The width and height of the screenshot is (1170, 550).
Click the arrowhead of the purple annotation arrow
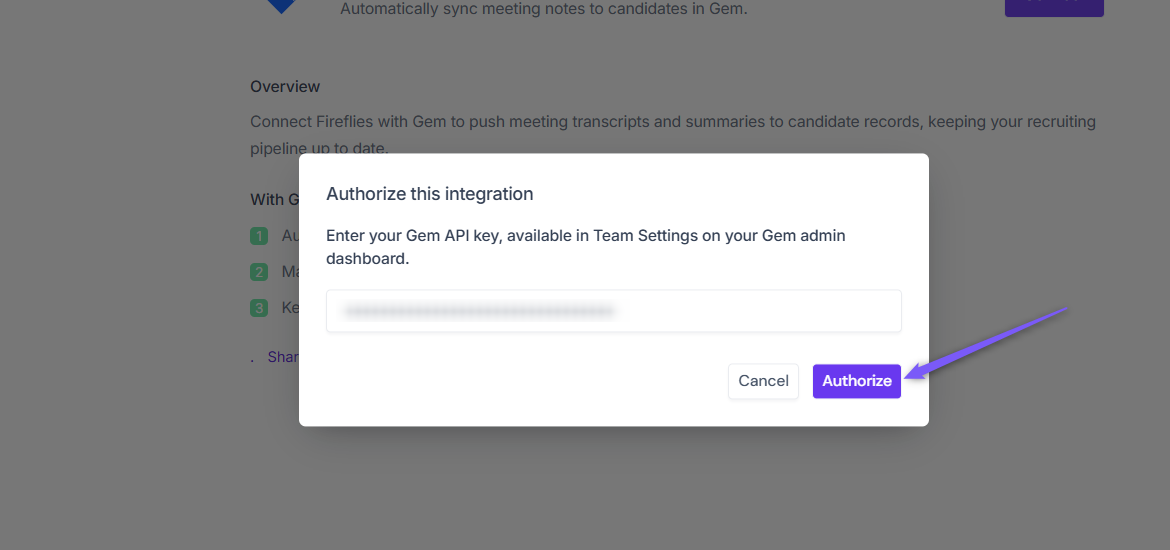[x=917, y=373]
